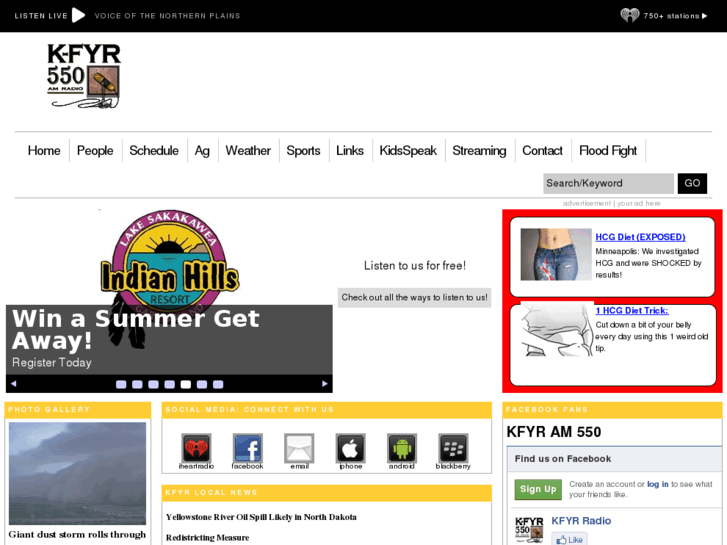Viewport: 727px width, 545px height.
Task: Open the iheartradio social icon
Action: pos(196,448)
